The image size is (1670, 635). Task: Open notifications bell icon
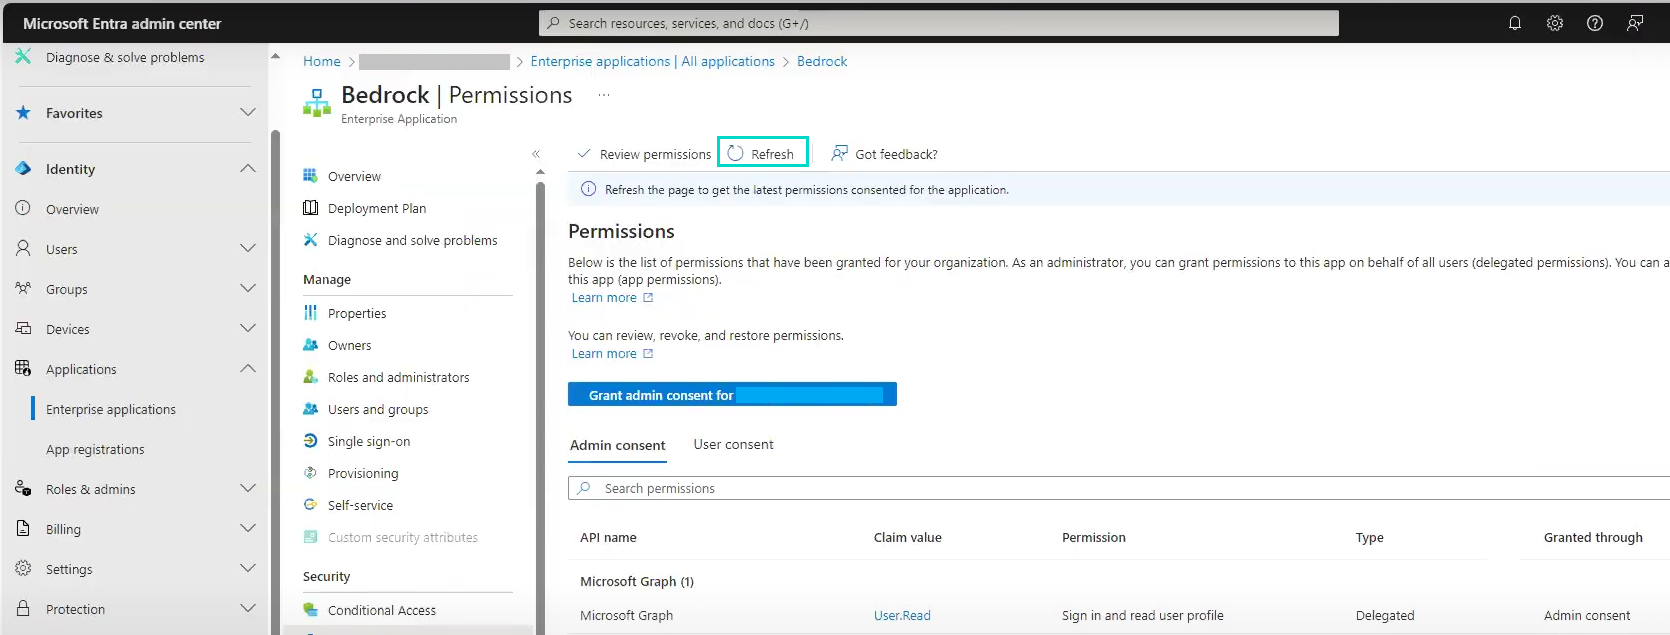(1515, 23)
